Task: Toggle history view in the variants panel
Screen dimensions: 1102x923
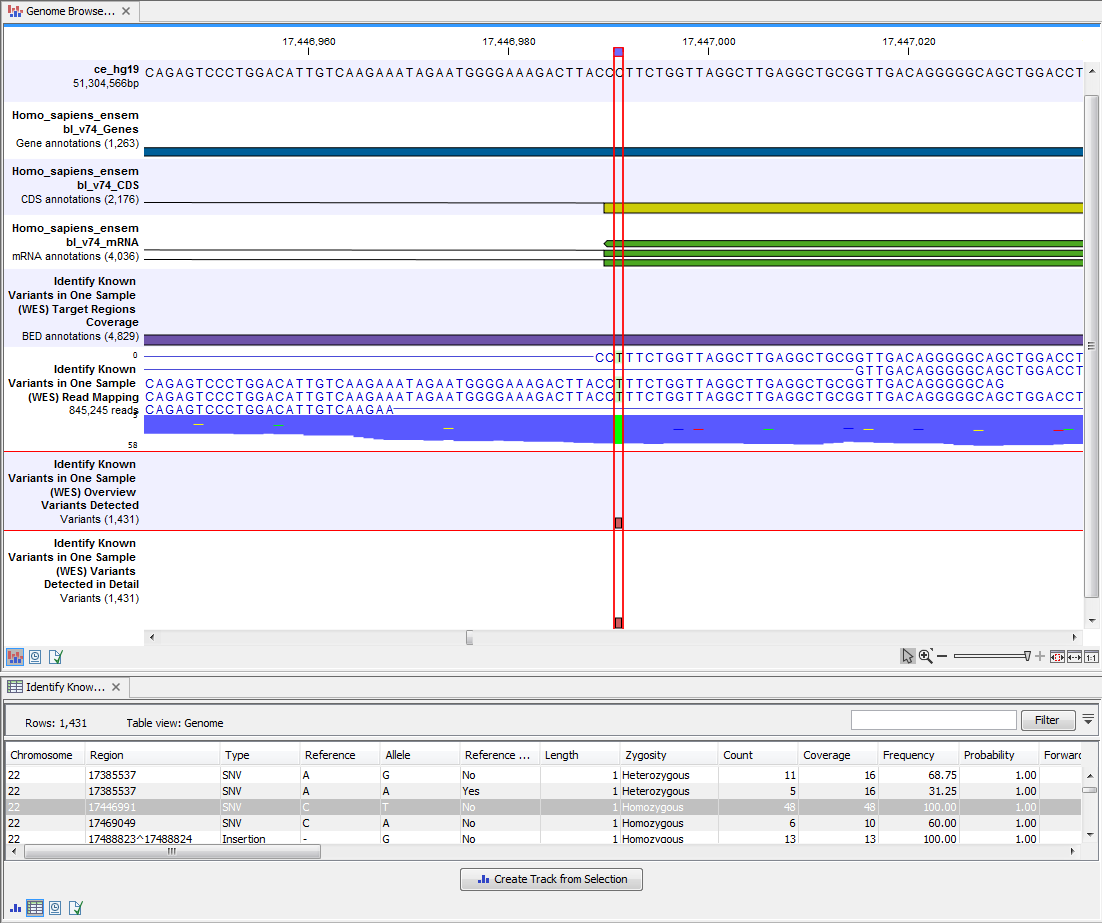Action: [53, 908]
